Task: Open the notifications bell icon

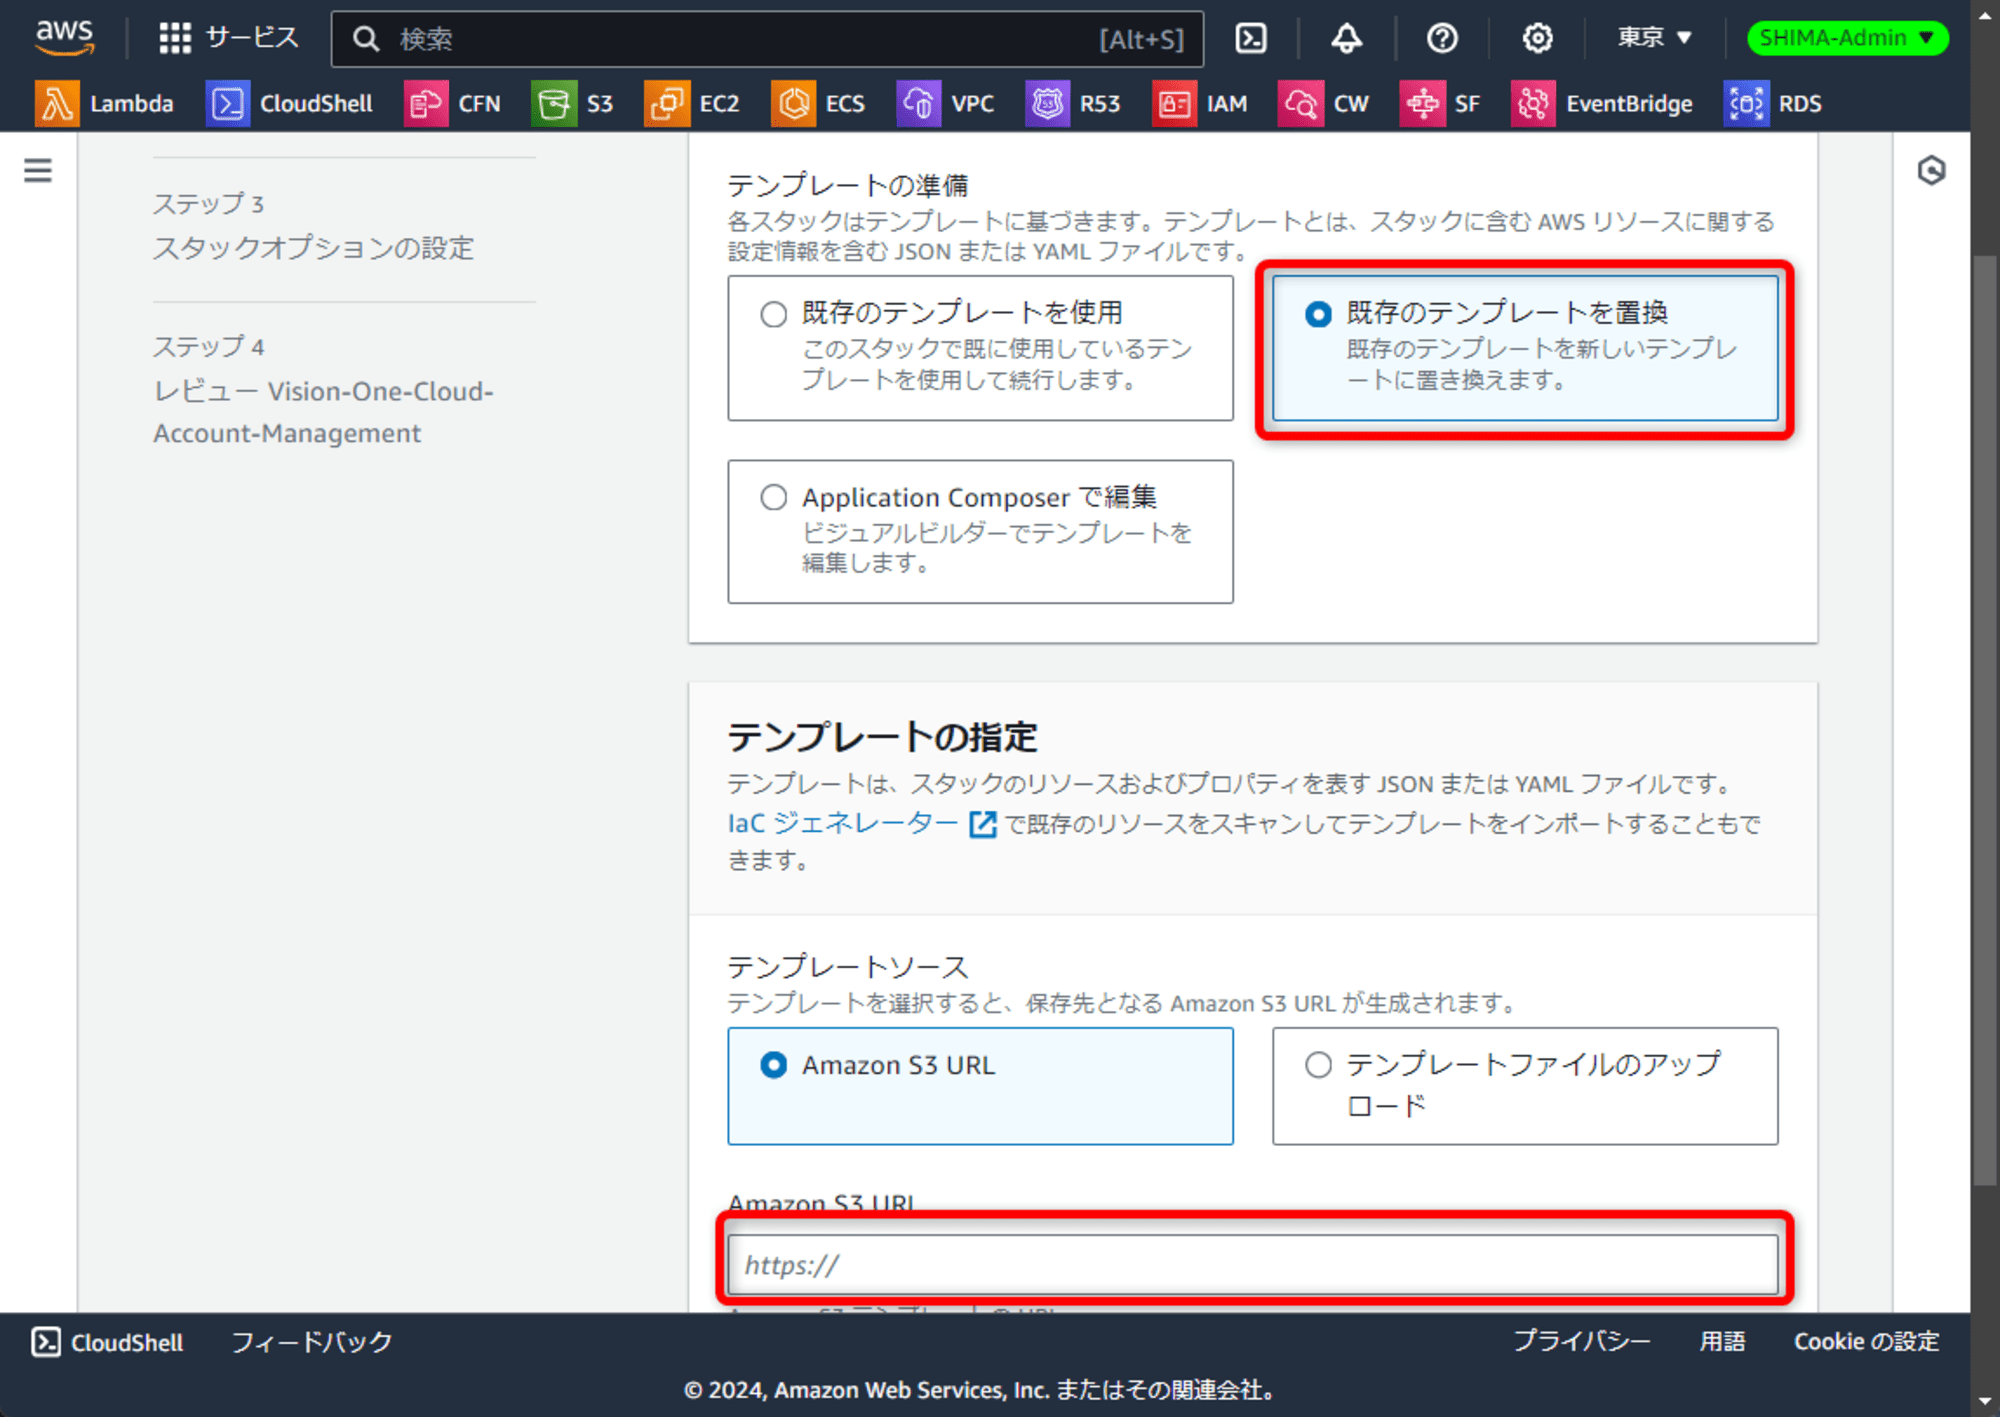Action: click(x=1346, y=38)
